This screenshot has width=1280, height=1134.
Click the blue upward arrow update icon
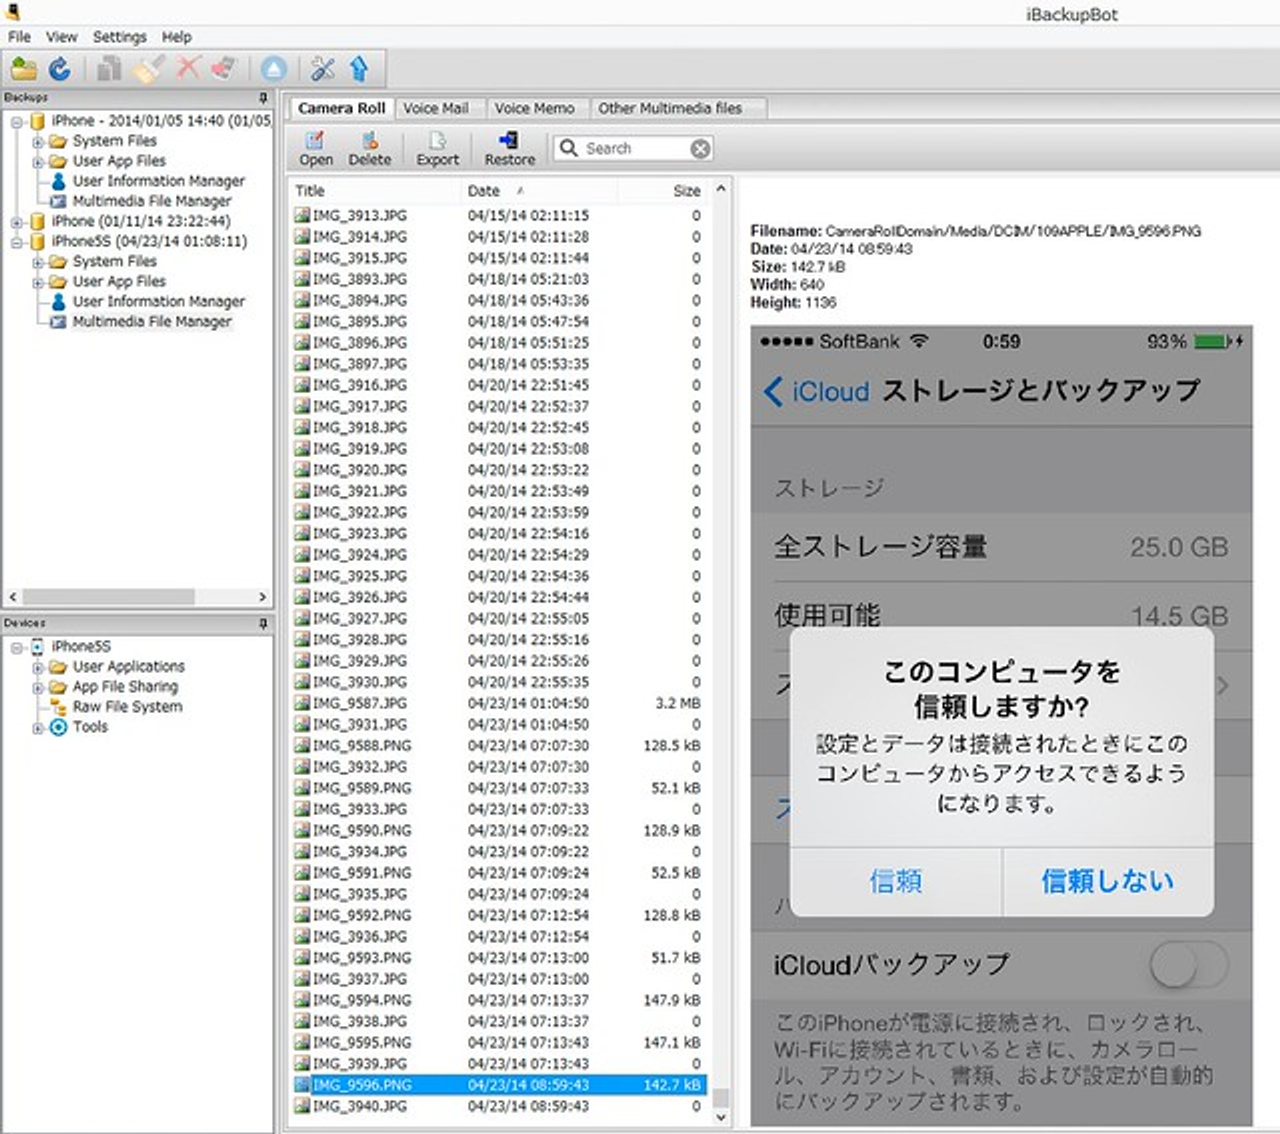click(x=360, y=68)
